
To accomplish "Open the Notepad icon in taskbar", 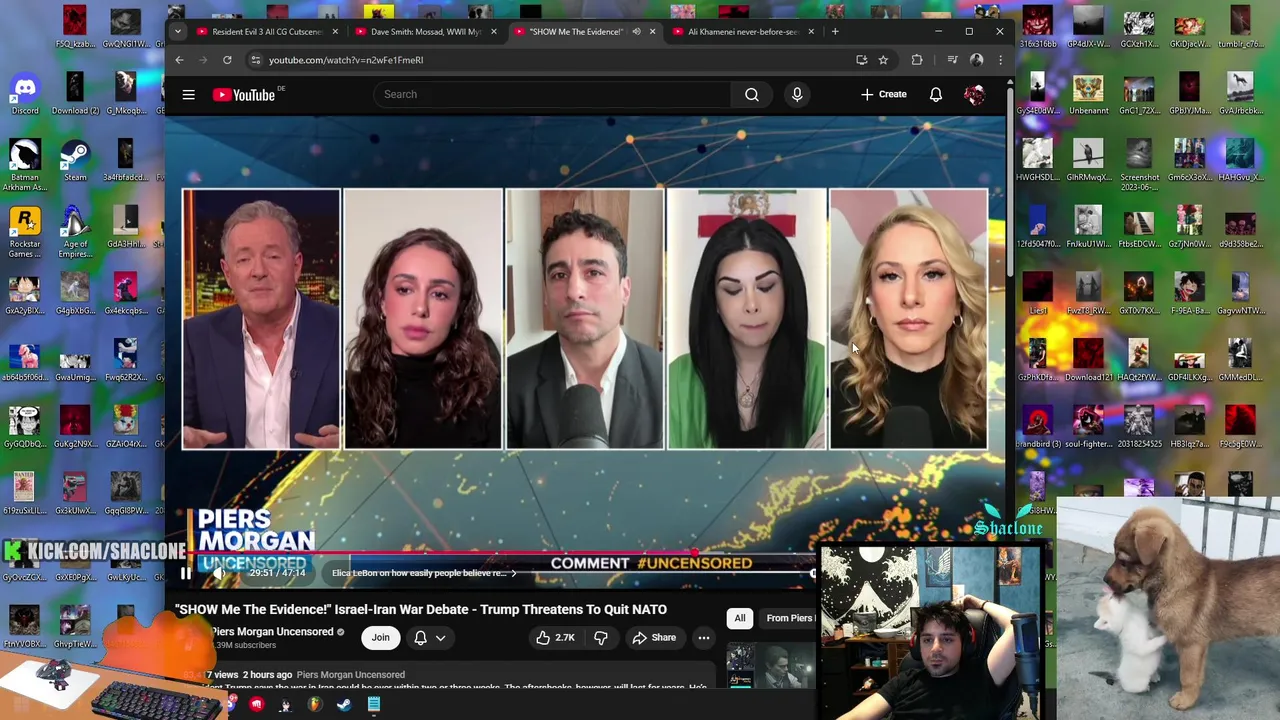I will (x=373, y=705).
